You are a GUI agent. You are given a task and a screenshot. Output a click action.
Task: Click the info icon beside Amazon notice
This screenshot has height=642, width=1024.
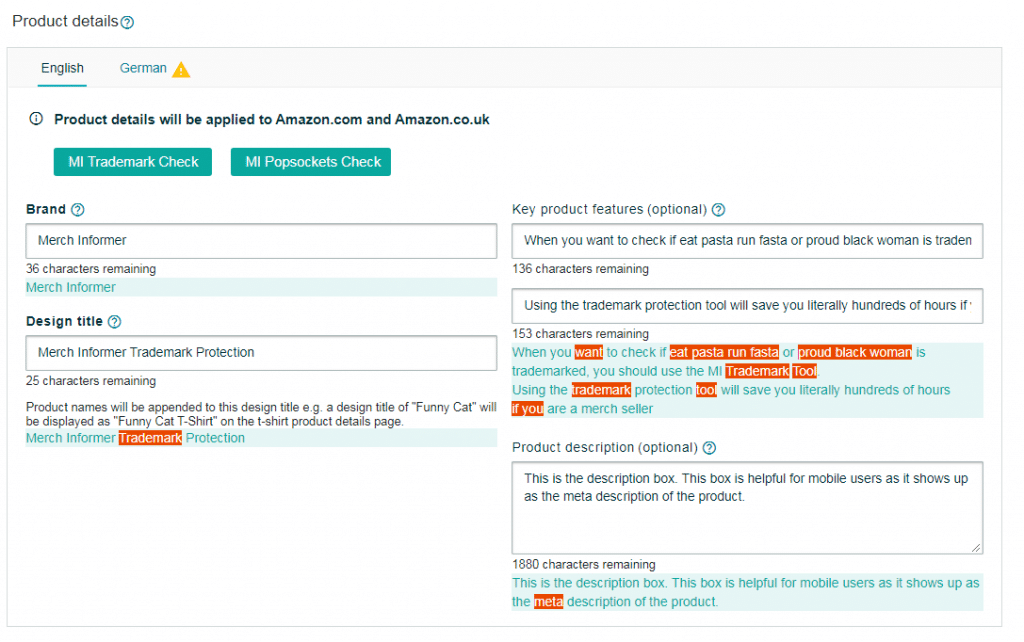(x=36, y=119)
